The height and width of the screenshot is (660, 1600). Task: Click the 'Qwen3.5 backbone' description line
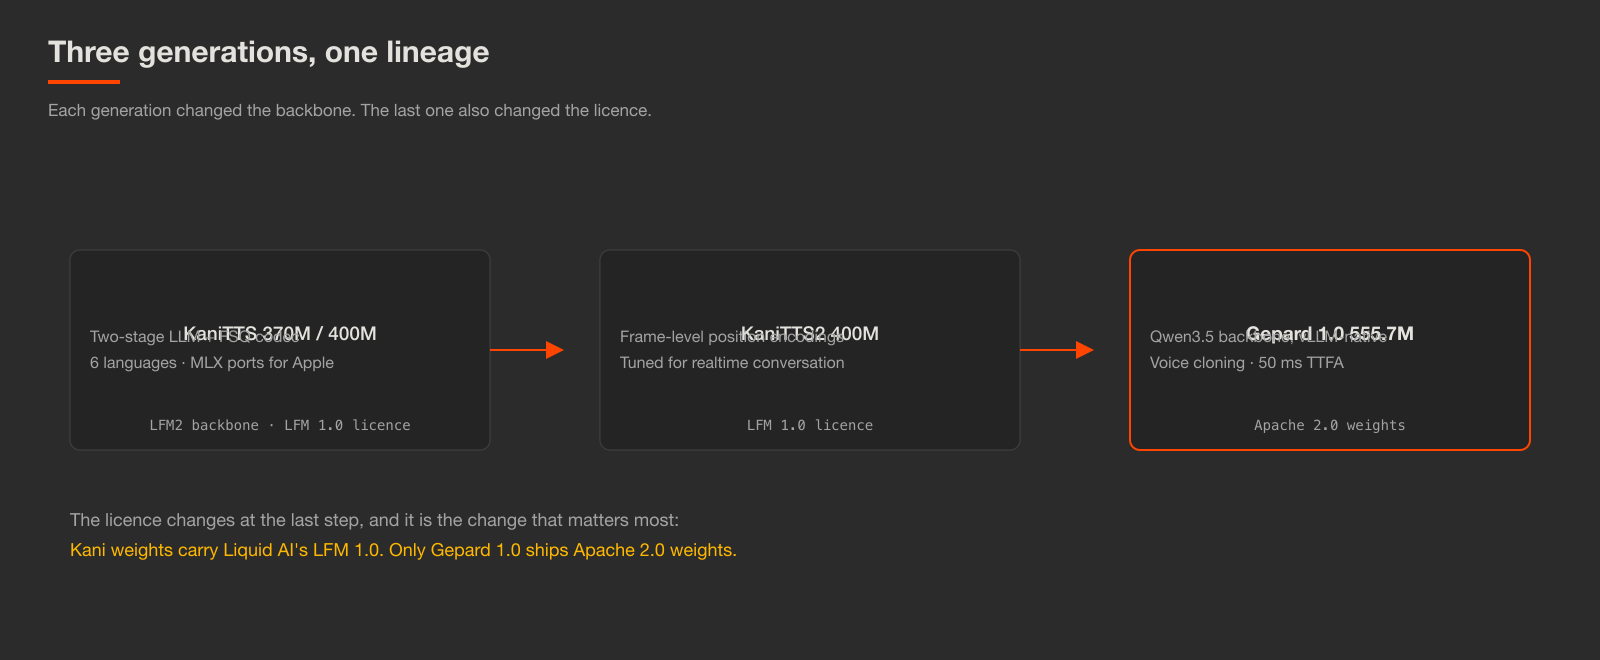click(x=1268, y=337)
